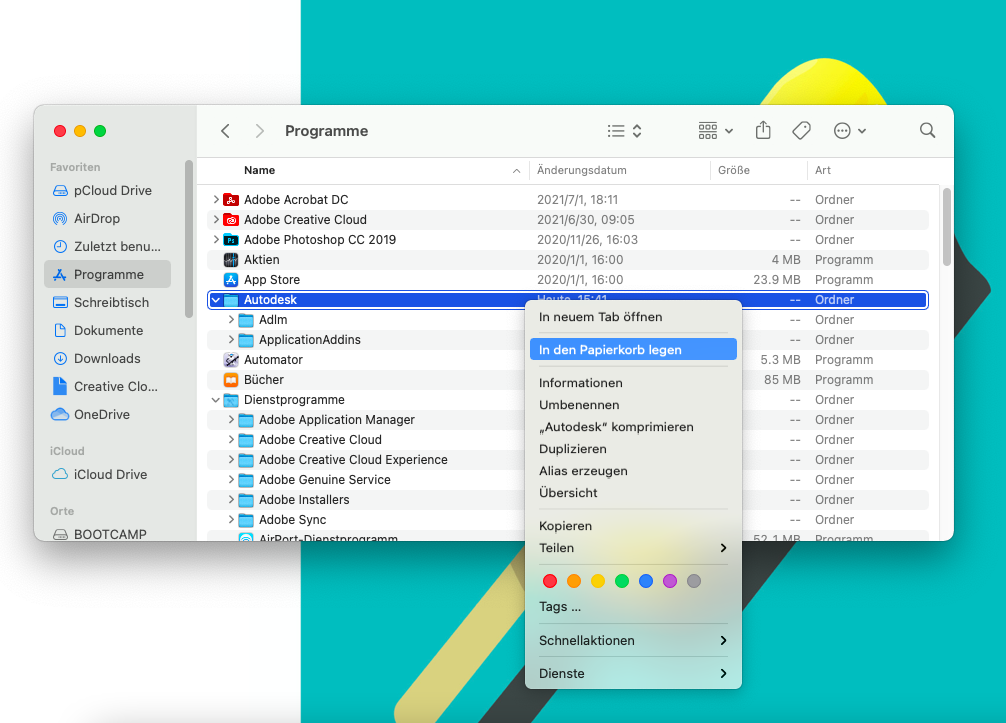Screen dimensions: 1006x723
Task: Select the Bücher app icon
Action: pyautogui.click(x=231, y=380)
